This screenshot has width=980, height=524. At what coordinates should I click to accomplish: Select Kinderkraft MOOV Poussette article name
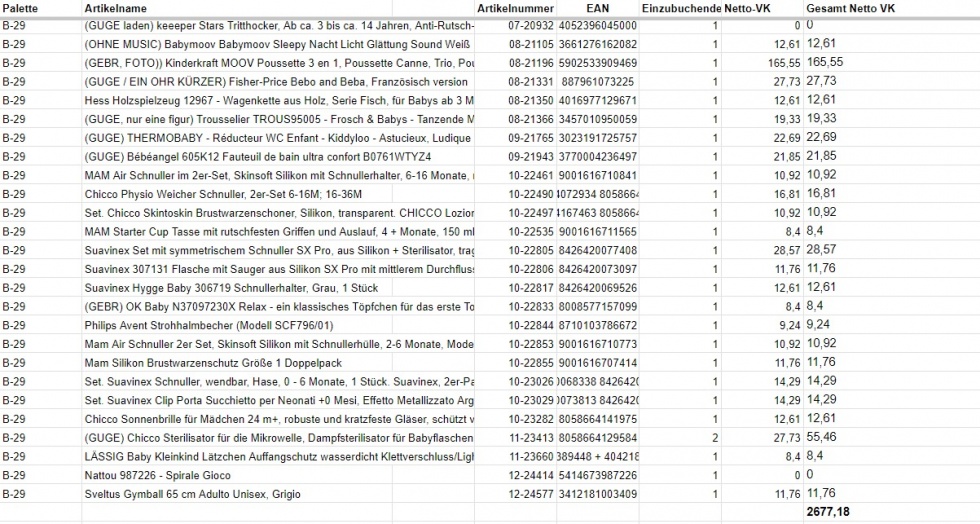pos(279,63)
